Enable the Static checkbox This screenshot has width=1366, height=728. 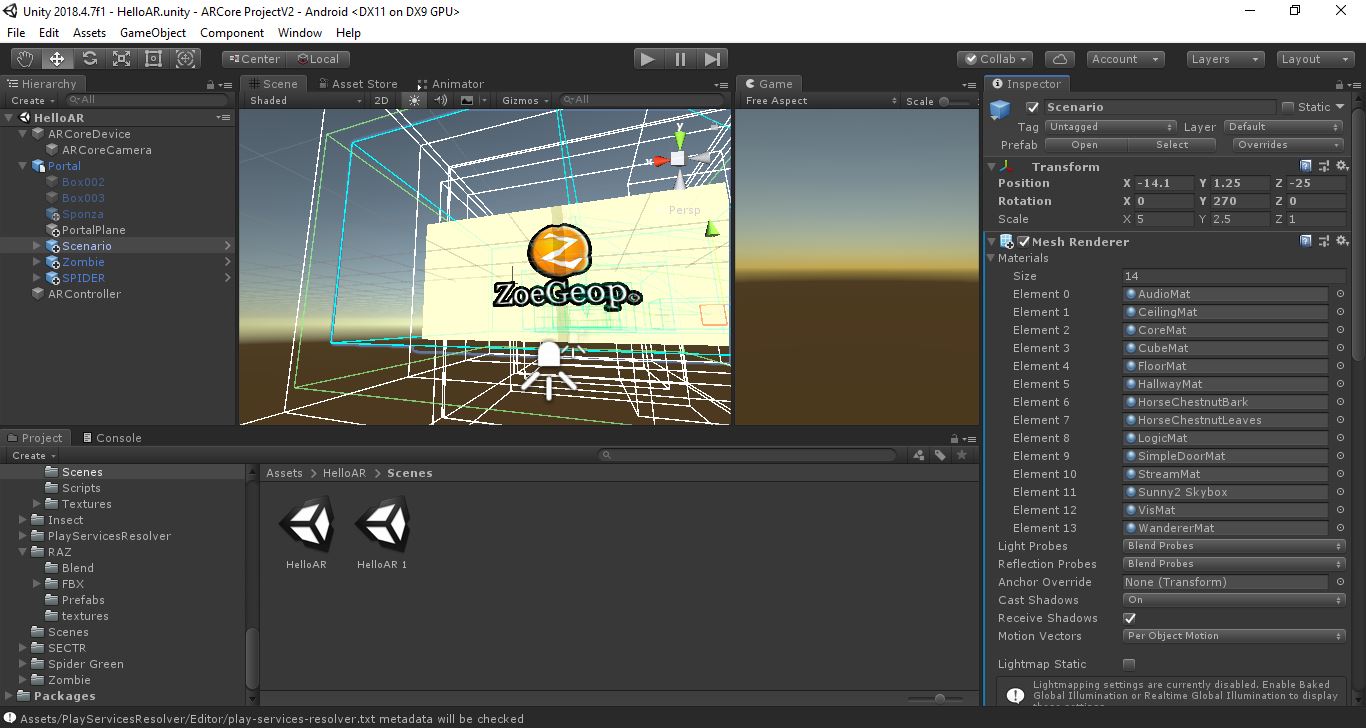pos(1288,107)
